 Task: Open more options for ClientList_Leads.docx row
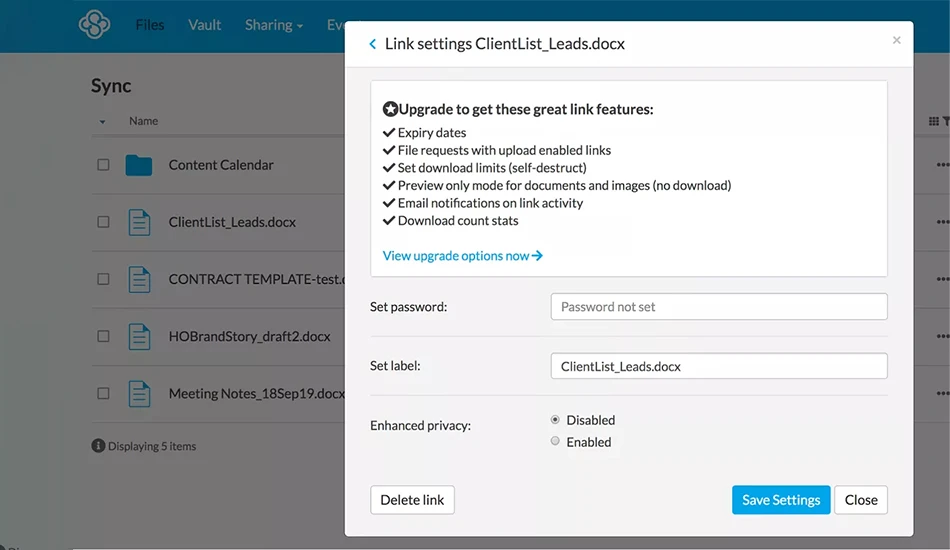pos(943,222)
